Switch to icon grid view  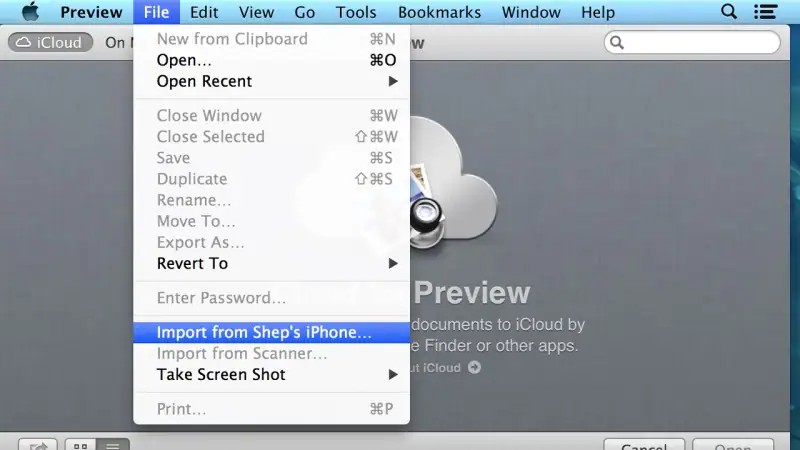[x=81, y=445]
